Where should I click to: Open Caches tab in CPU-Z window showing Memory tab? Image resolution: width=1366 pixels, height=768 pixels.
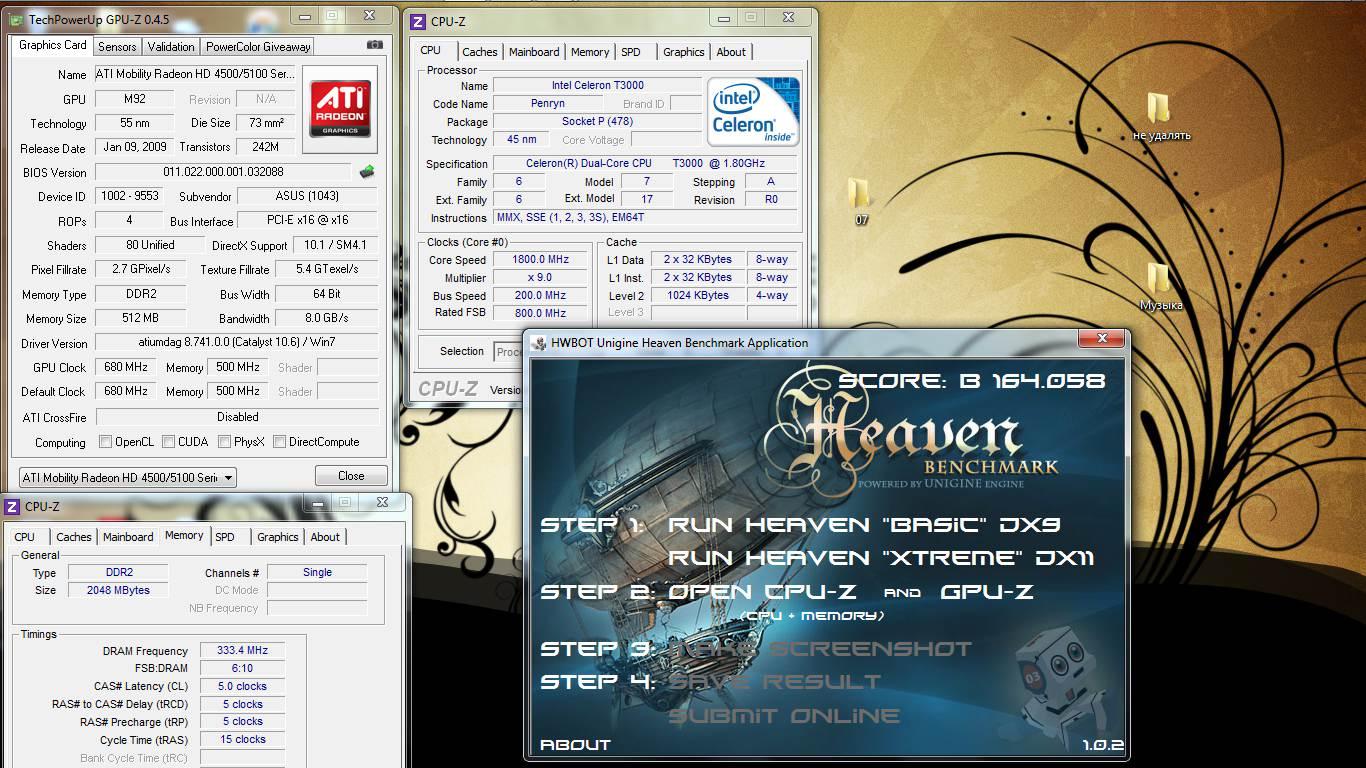pyautogui.click(x=74, y=537)
